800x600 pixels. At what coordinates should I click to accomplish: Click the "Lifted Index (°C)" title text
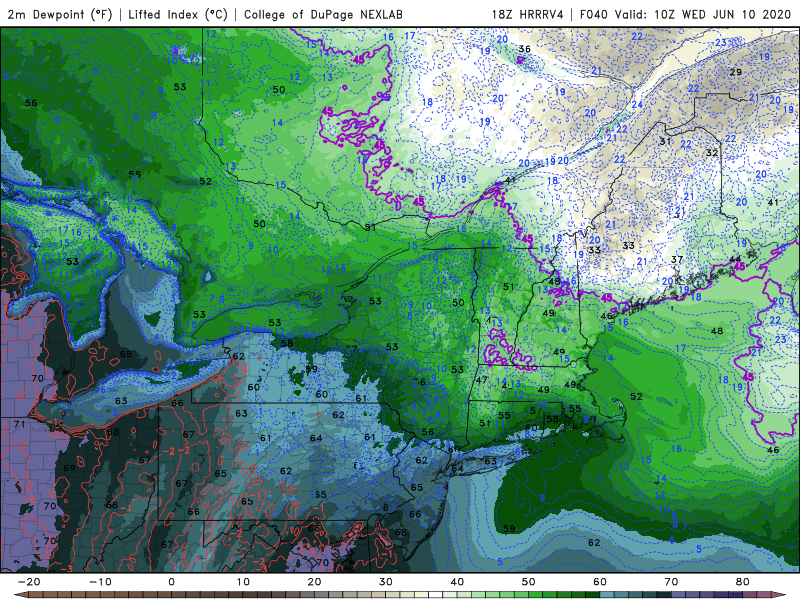point(178,14)
